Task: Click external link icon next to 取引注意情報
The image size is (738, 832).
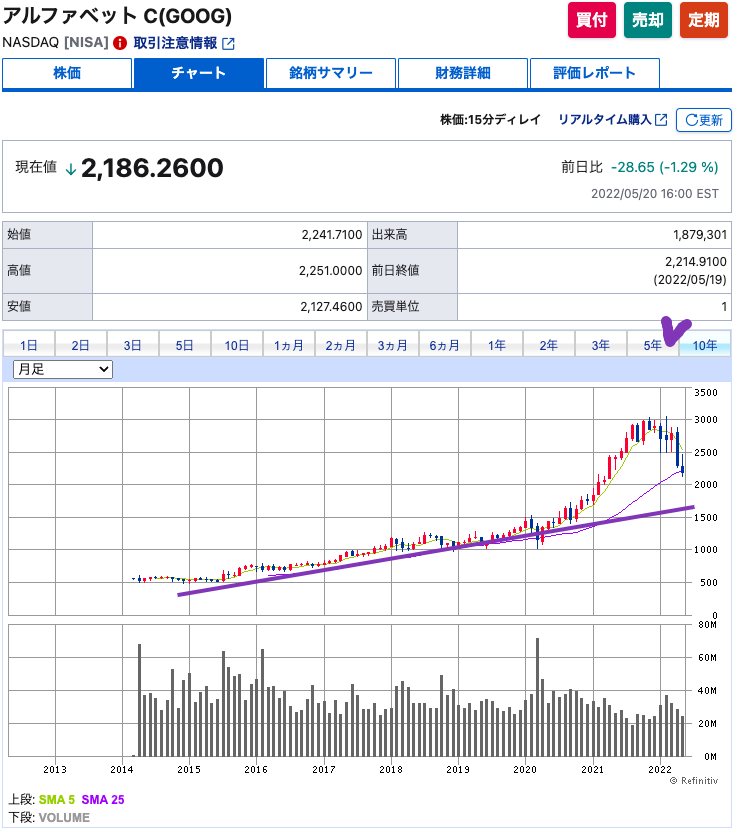Action: [228, 44]
